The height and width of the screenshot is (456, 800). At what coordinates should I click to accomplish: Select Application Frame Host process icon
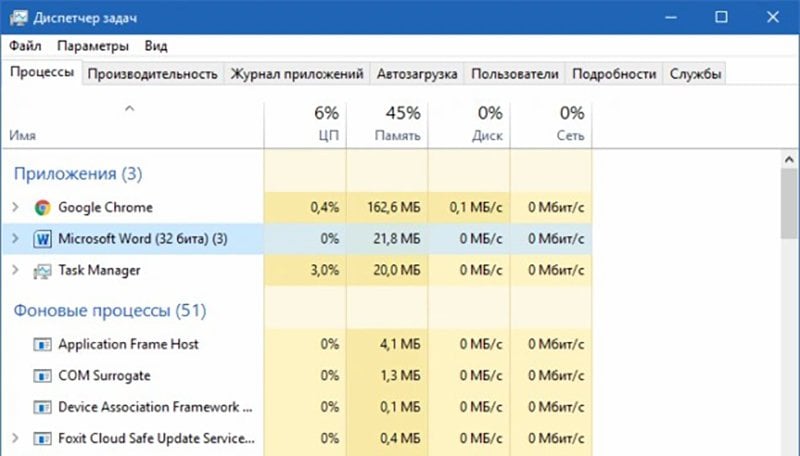pos(42,345)
